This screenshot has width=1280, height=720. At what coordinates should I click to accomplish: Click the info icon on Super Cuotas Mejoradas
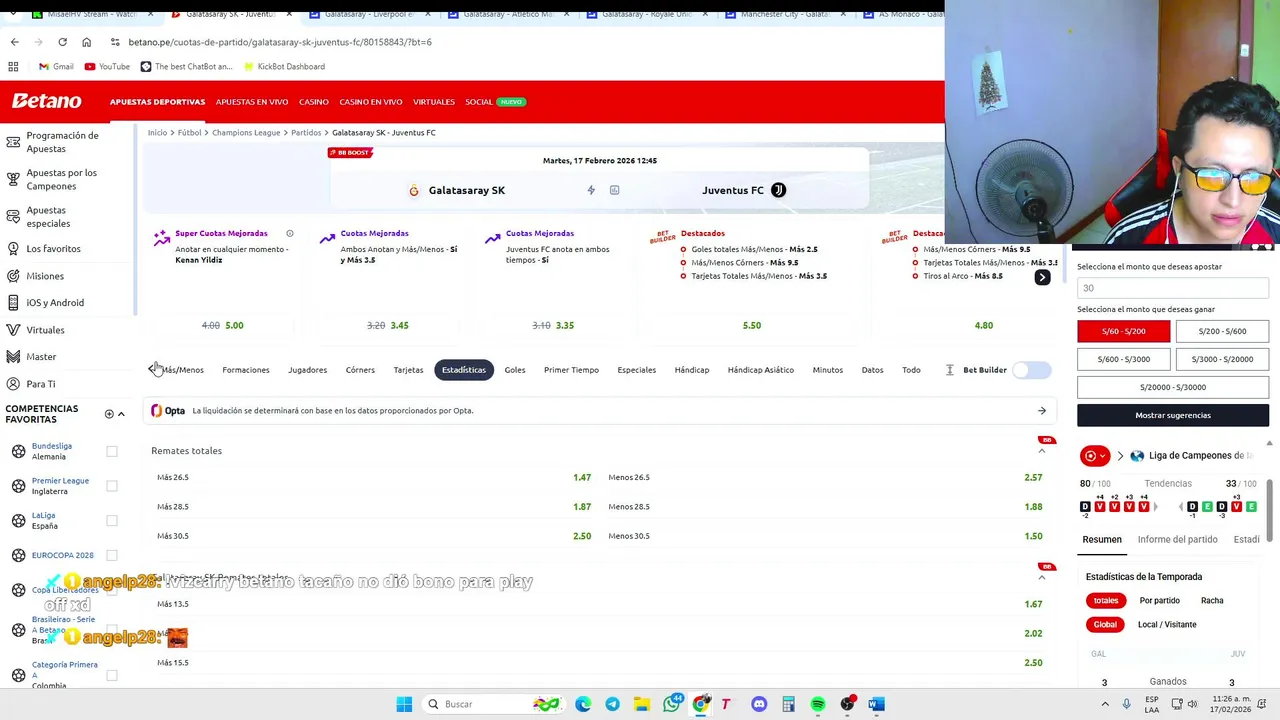coord(290,233)
